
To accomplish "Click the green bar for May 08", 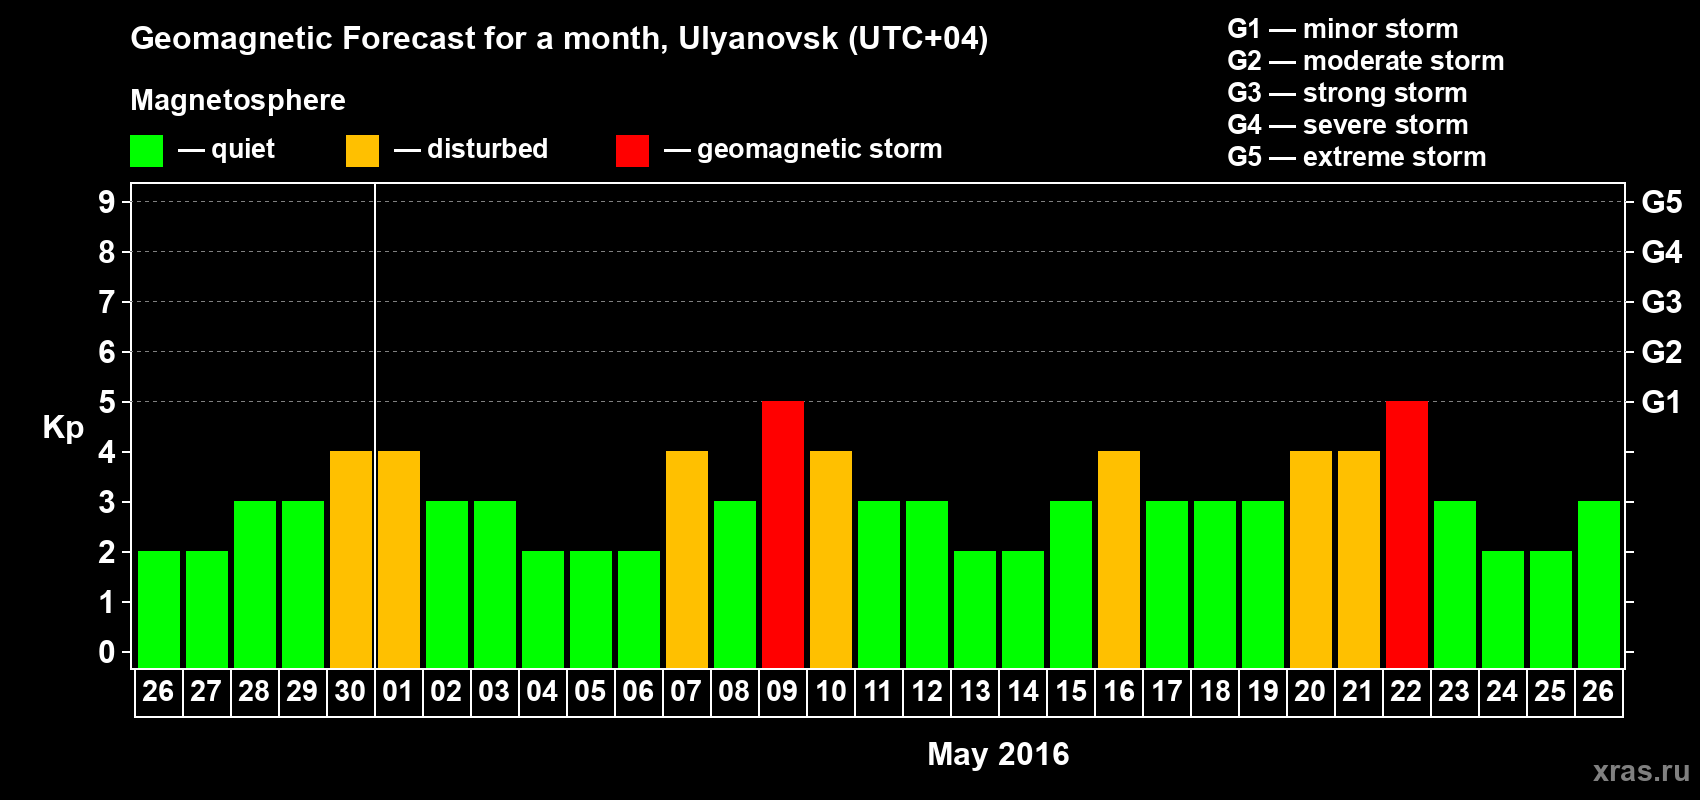I will [735, 584].
